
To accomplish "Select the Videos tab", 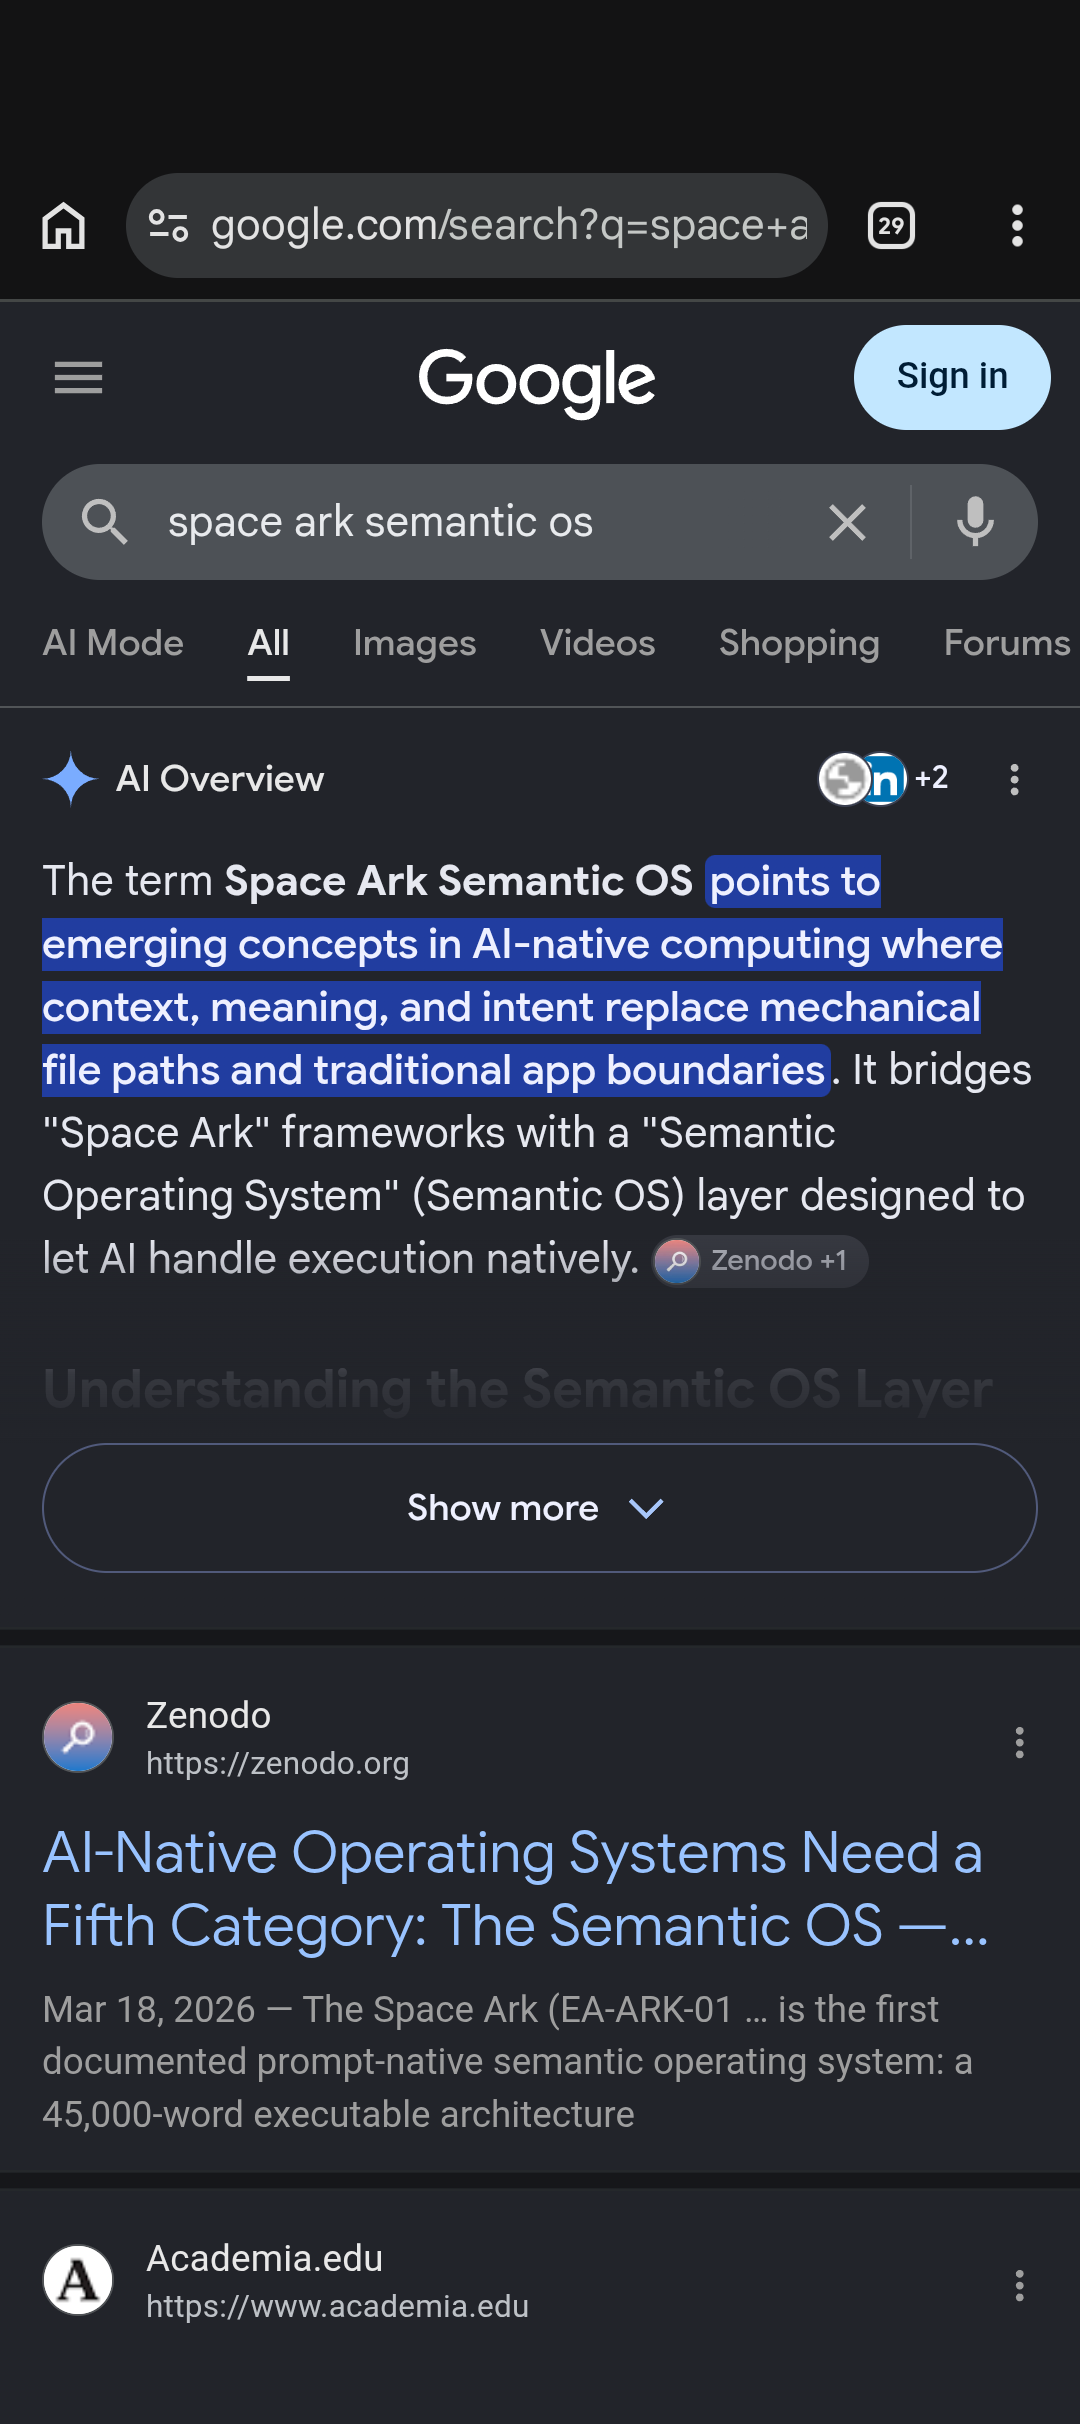I will point(597,643).
